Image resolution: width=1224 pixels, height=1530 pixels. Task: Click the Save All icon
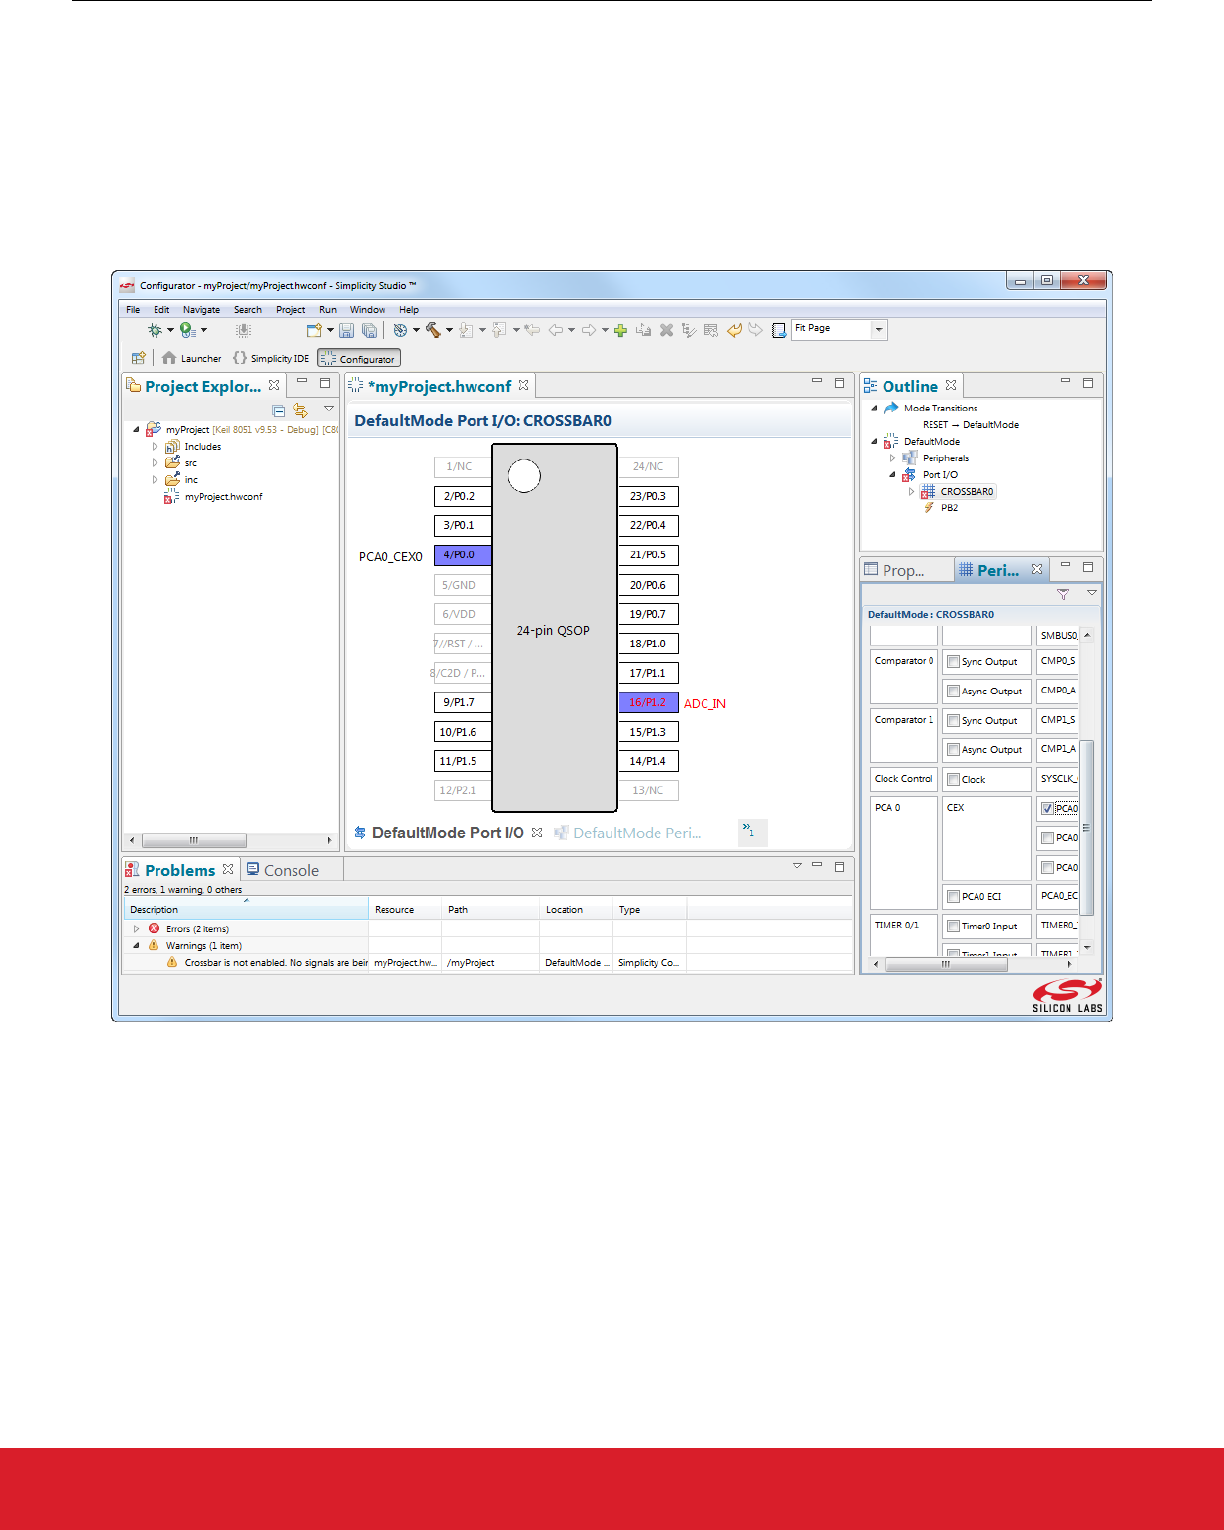pos(369,330)
